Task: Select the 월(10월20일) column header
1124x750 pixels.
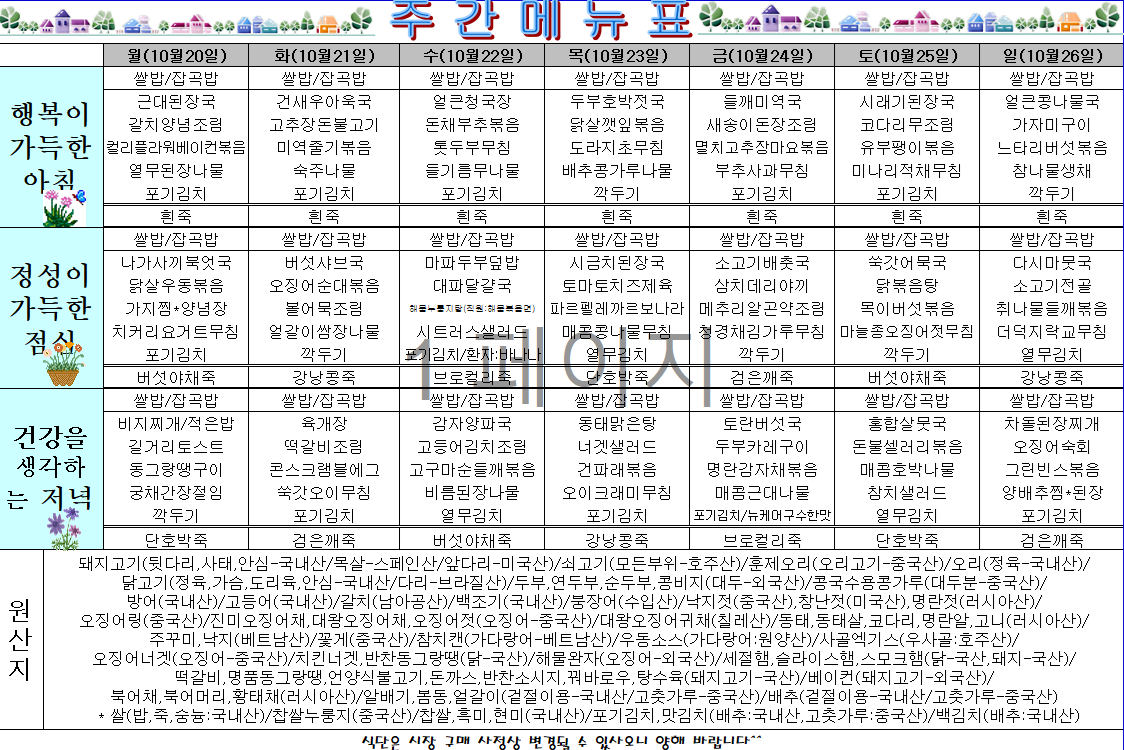Action: pos(176,55)
